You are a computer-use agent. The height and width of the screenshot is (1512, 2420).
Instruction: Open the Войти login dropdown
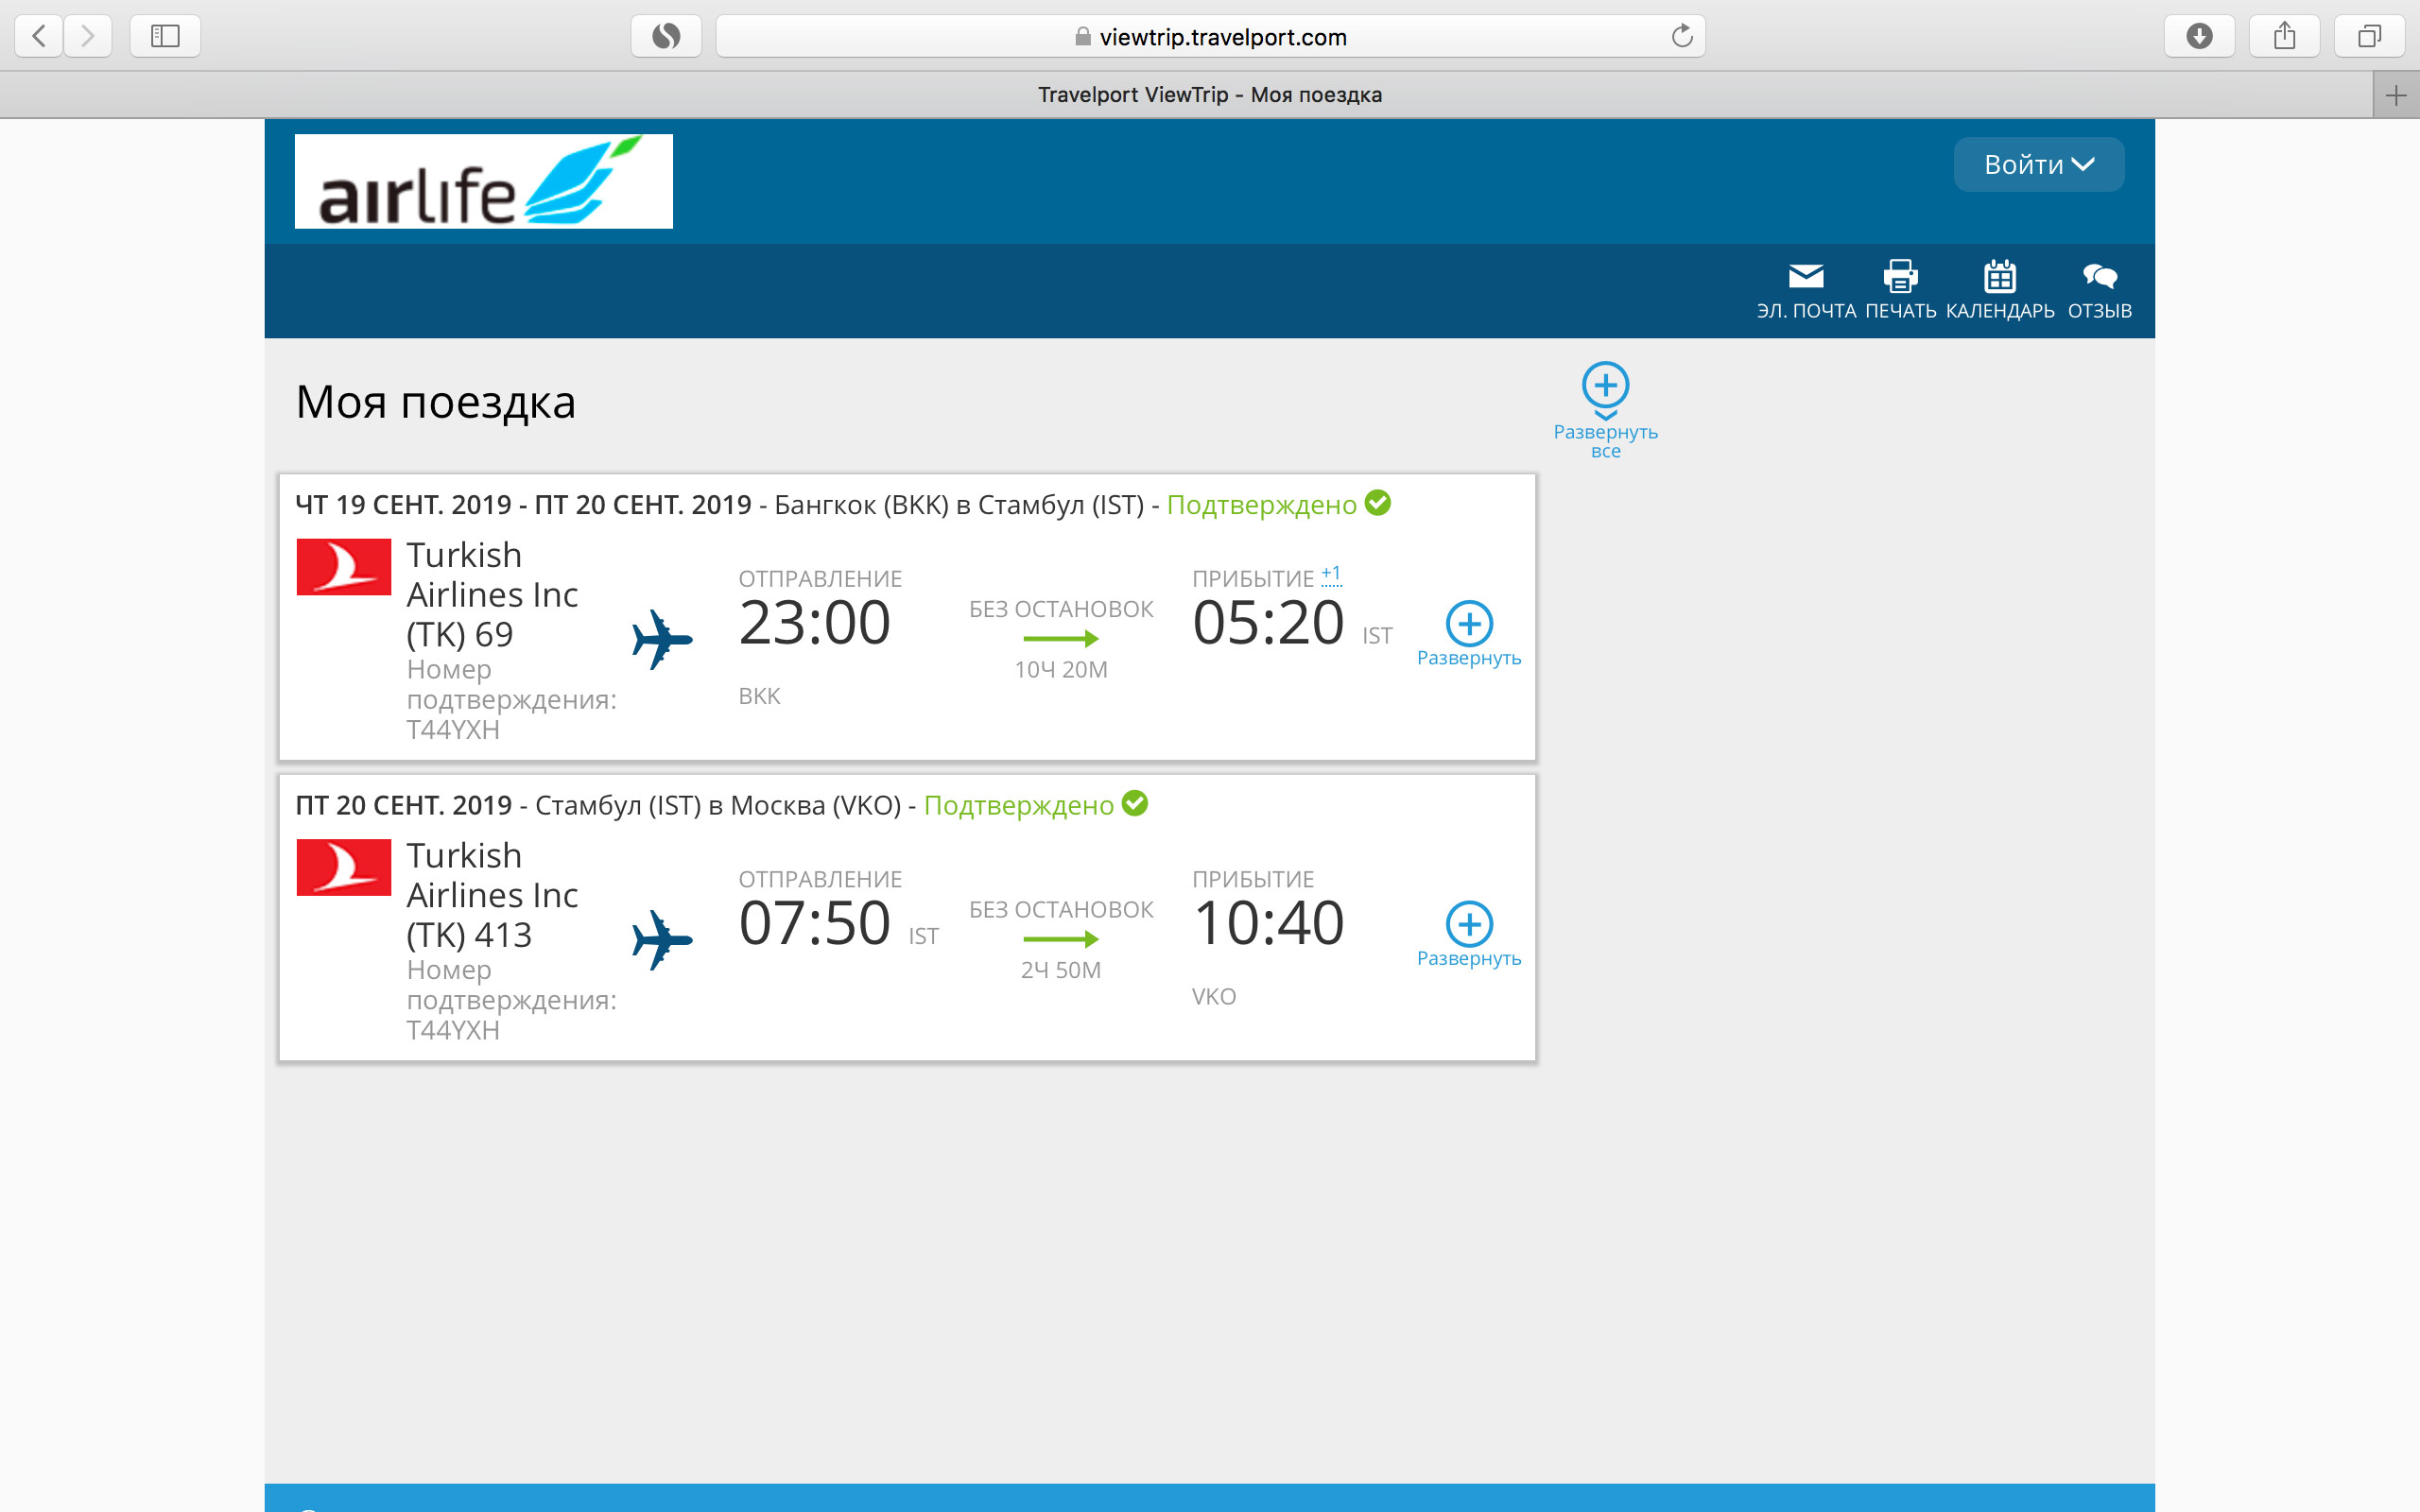click(x=2038, y=165)
